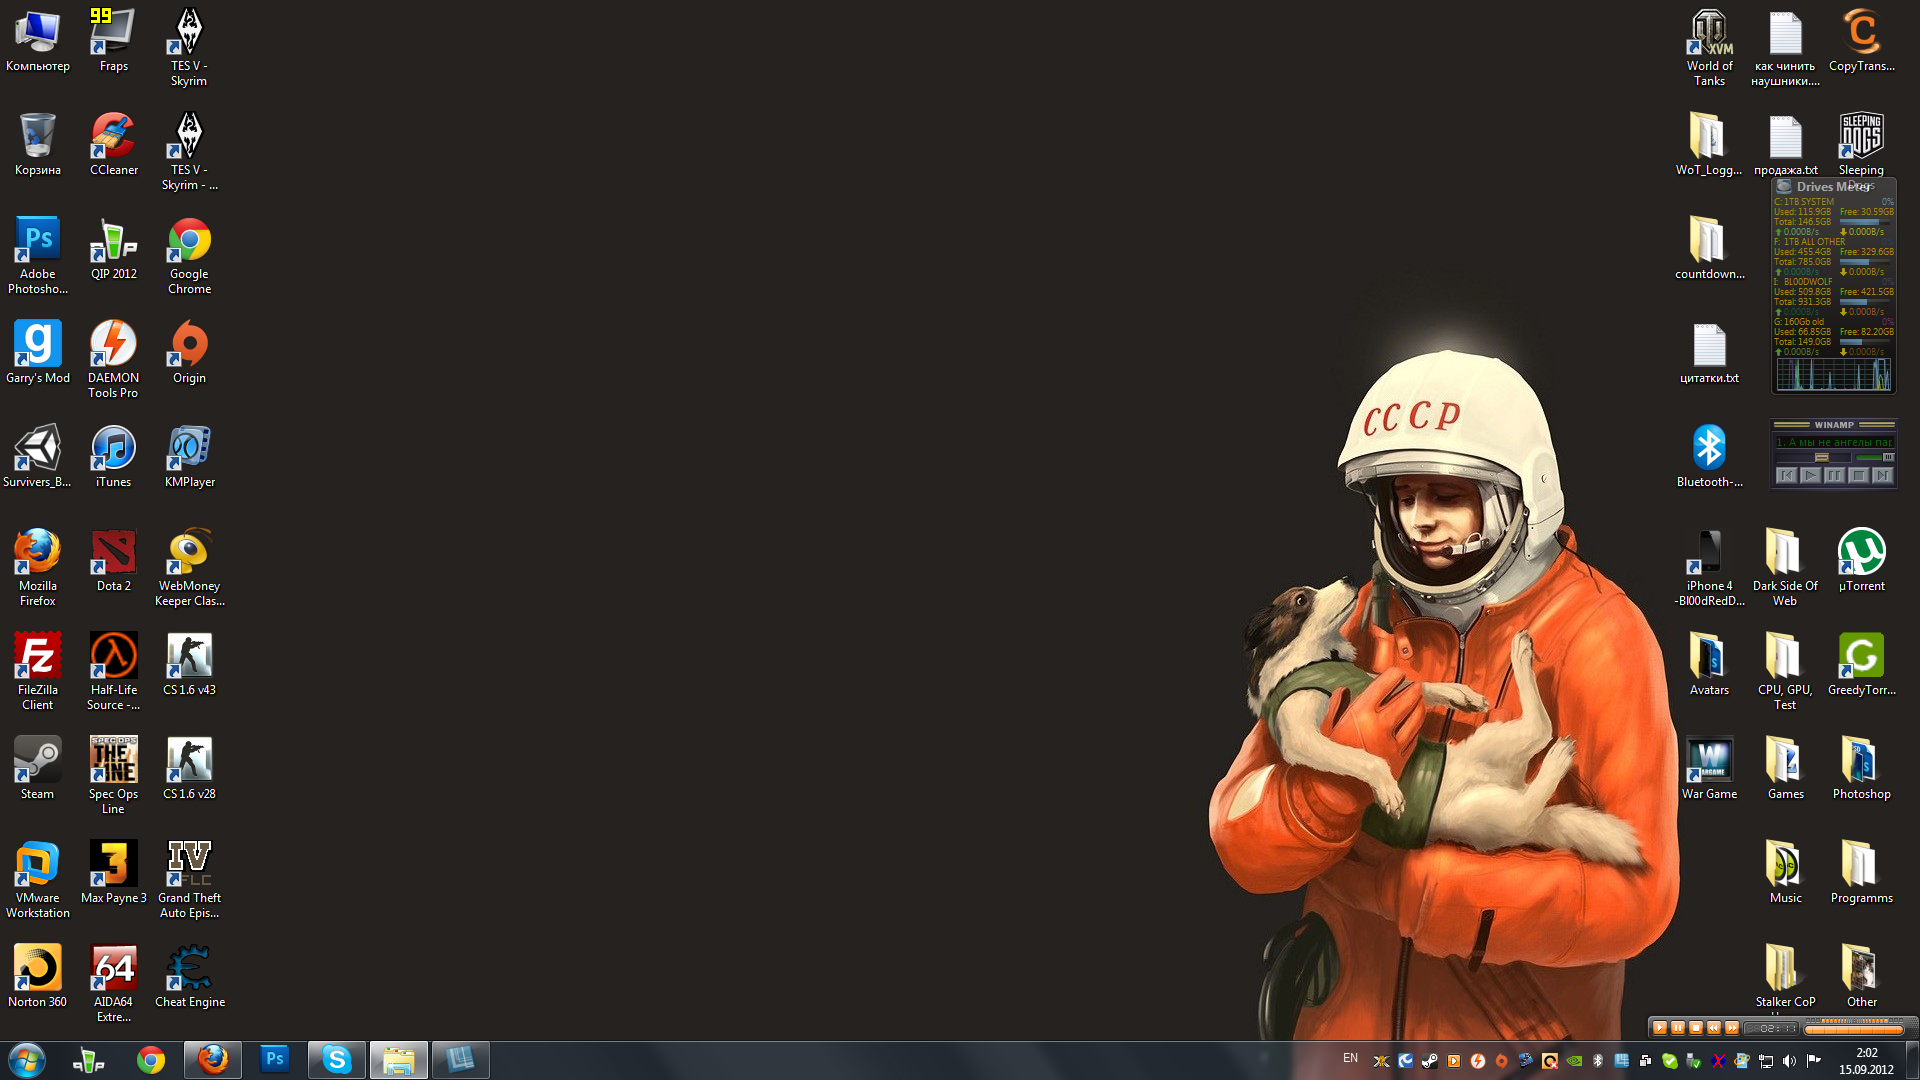Launch Dota 2 desktop shortcut
1920x1080 pixels.
coord(113,561)
